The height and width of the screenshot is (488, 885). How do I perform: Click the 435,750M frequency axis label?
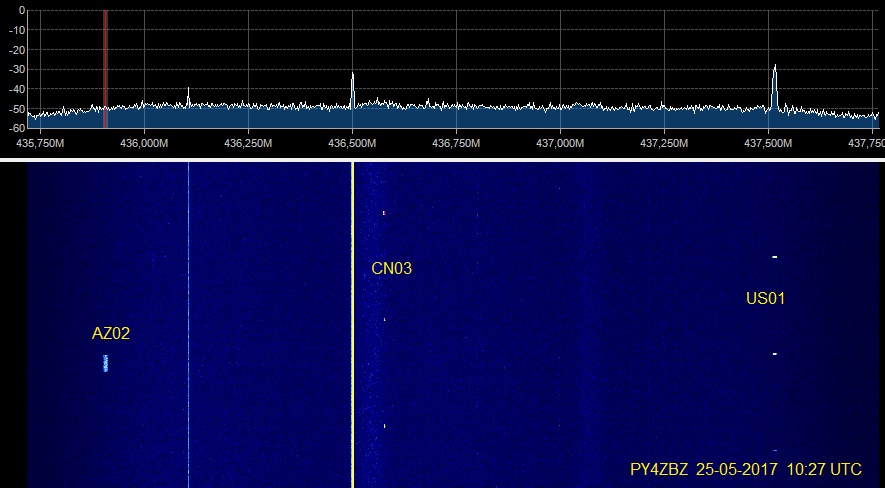(x=40, y=143)
